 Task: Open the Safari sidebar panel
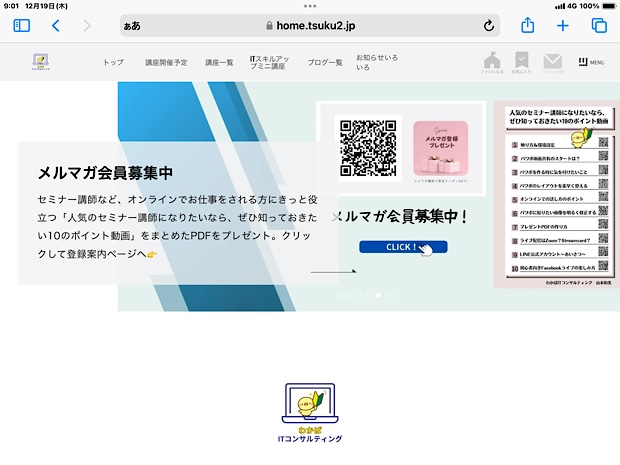coord(21,26)
